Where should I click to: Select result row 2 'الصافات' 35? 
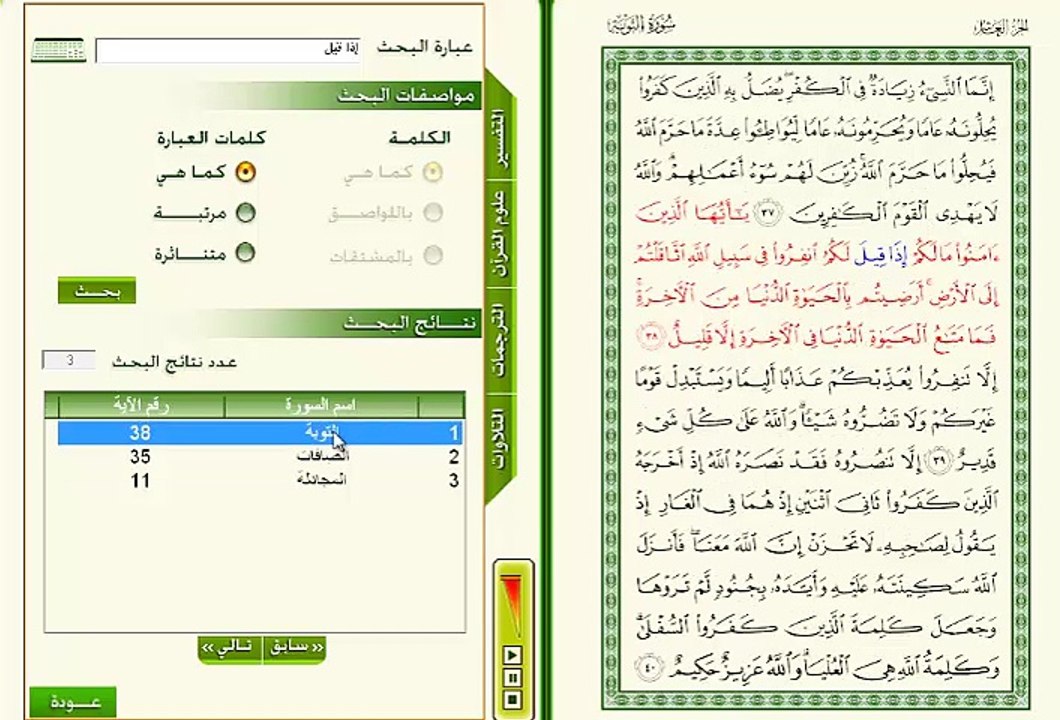coord(261,457)
